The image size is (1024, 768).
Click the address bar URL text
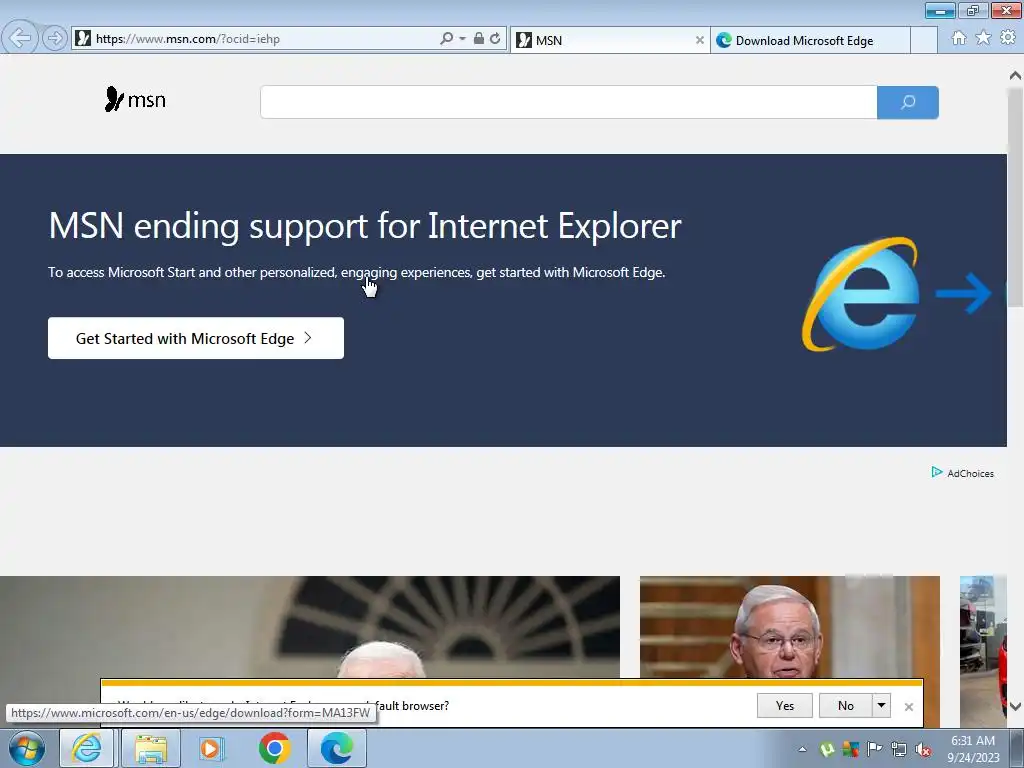(x=188, y=39)
